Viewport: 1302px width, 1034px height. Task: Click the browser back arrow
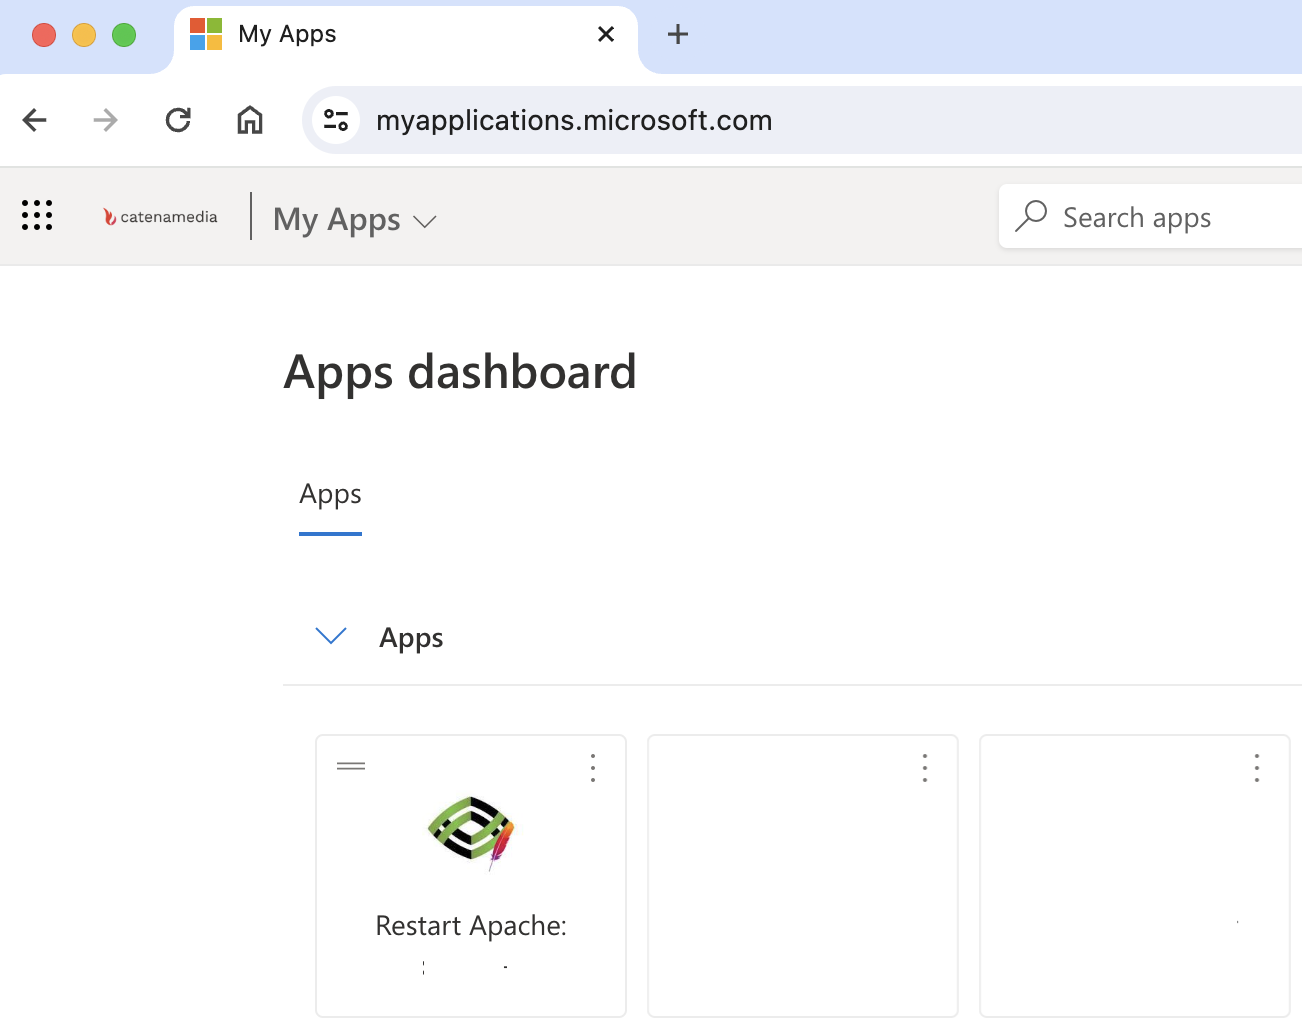[x=35, y=120]
